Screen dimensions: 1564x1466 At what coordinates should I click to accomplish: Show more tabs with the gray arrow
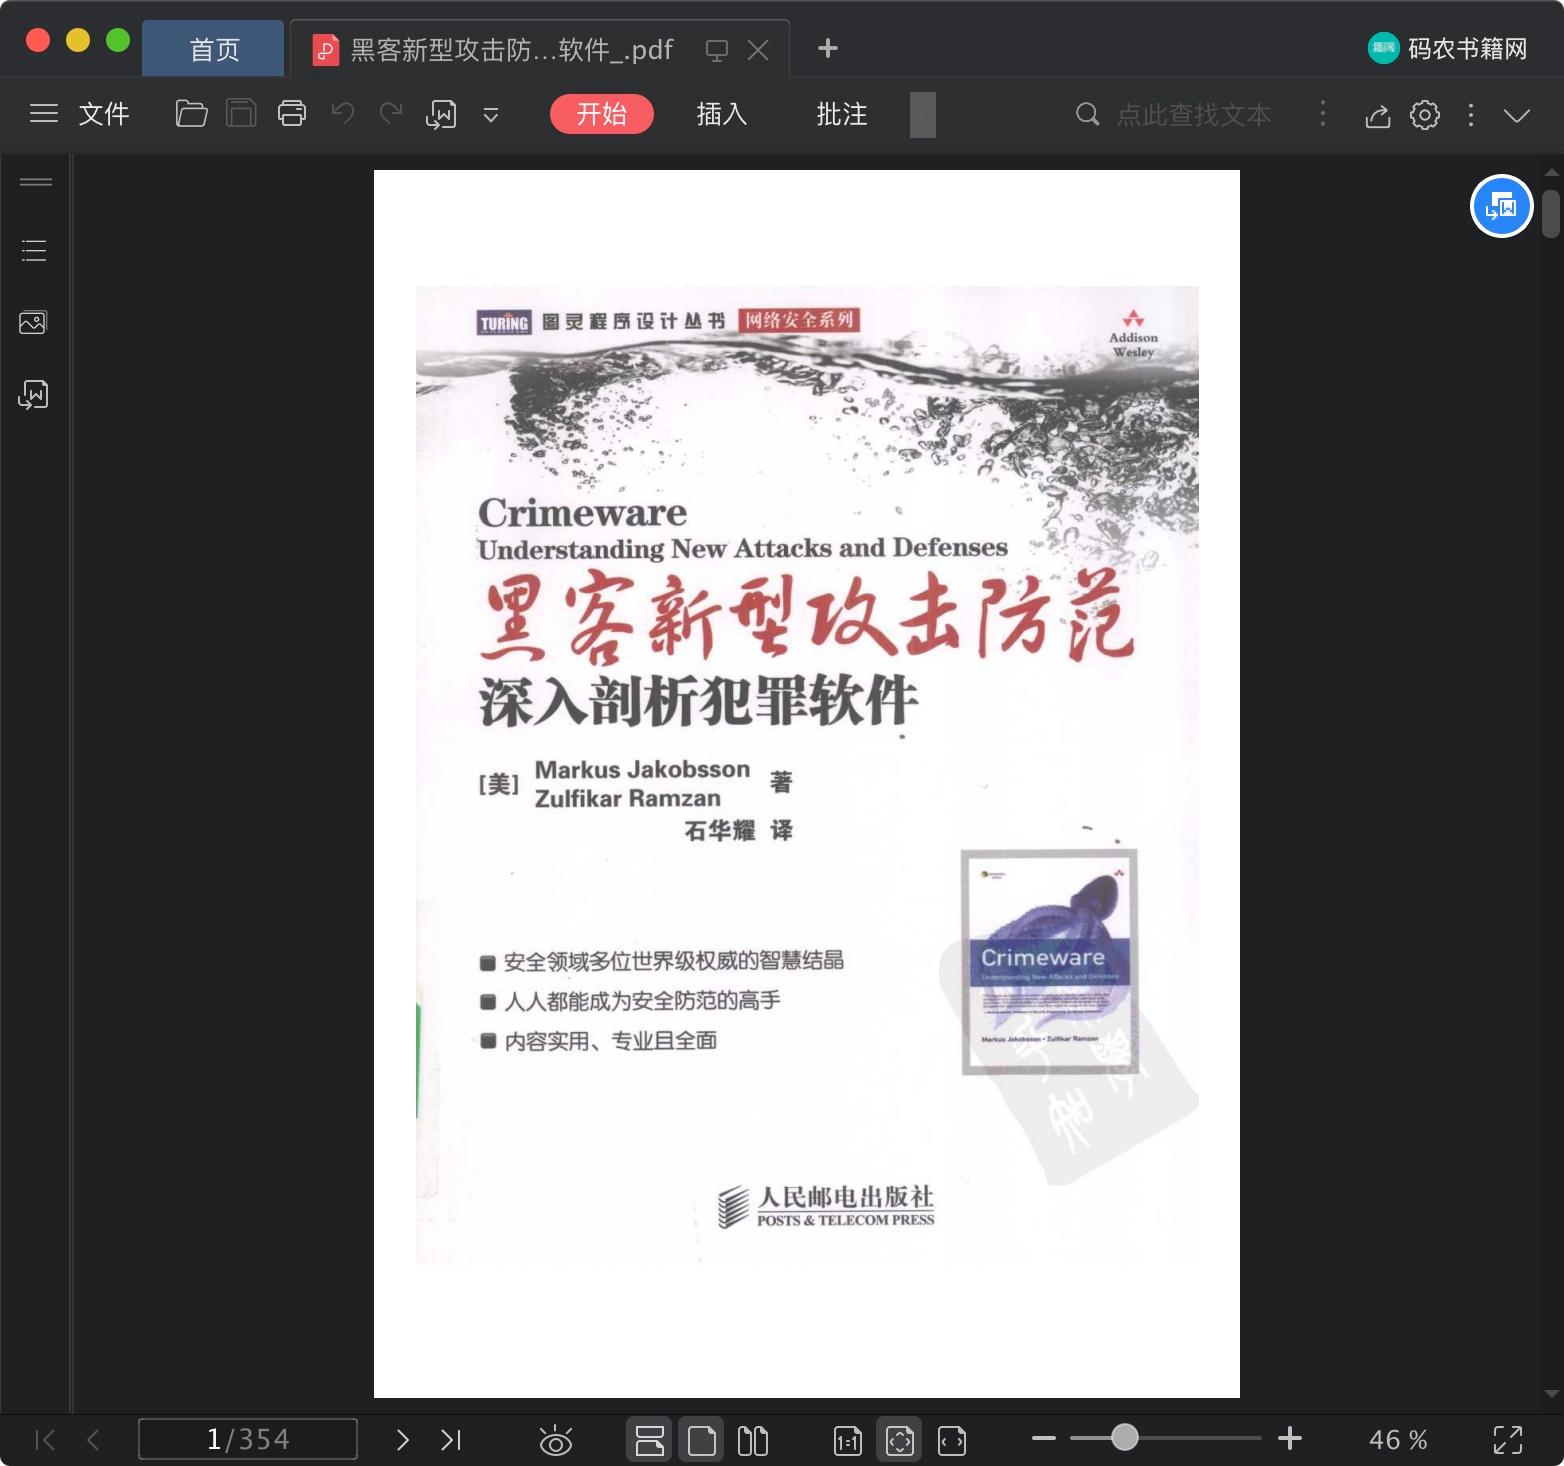[x=923, y=114]
